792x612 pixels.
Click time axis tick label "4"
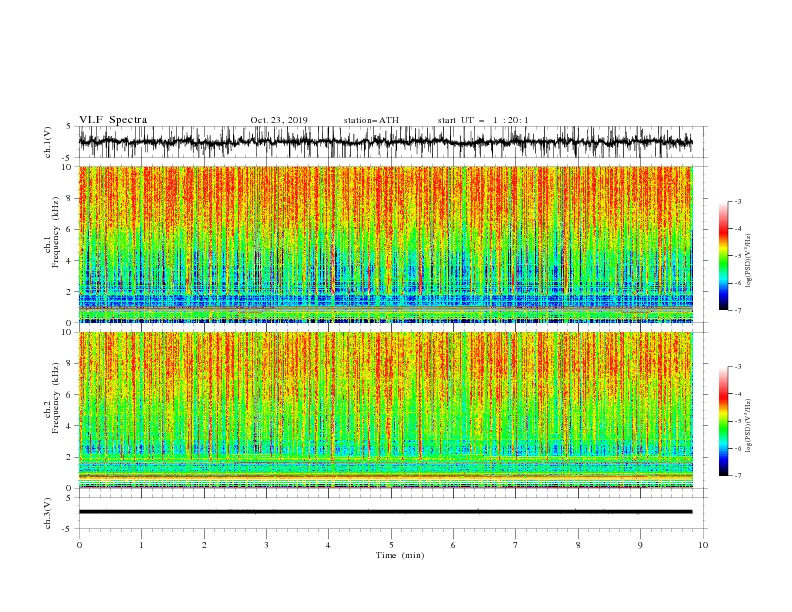329,545
